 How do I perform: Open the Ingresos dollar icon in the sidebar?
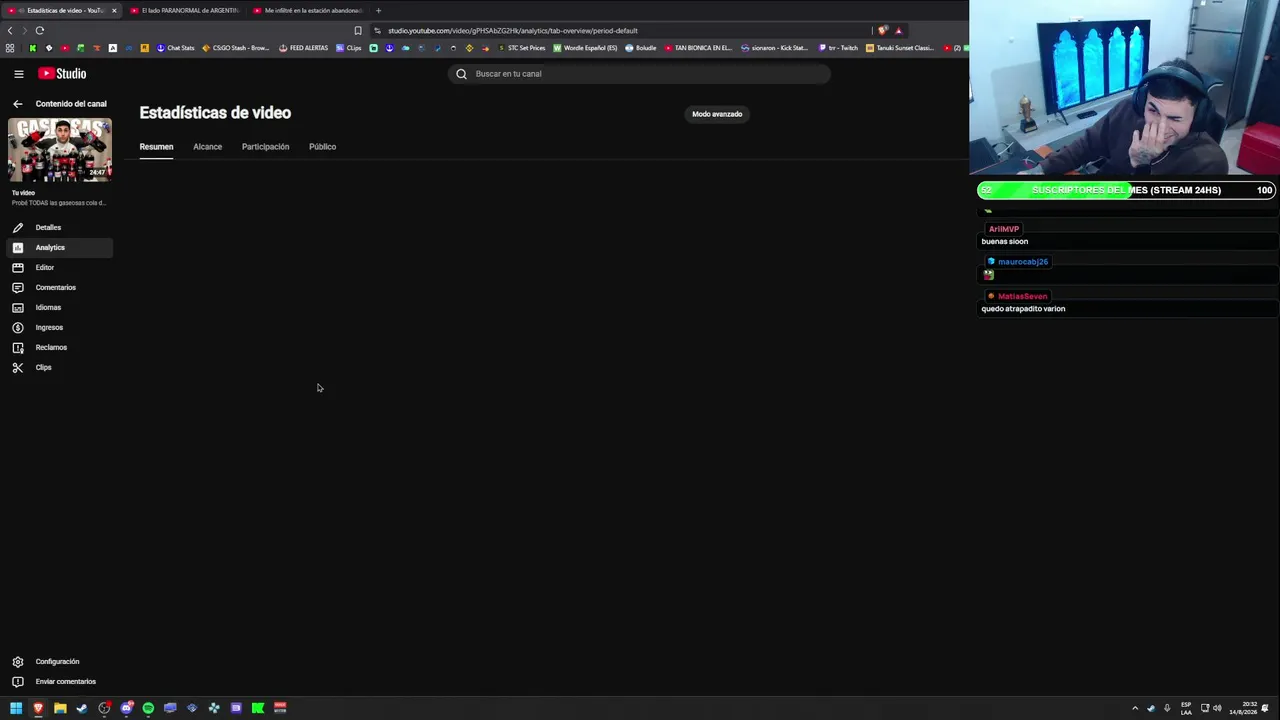17,328
